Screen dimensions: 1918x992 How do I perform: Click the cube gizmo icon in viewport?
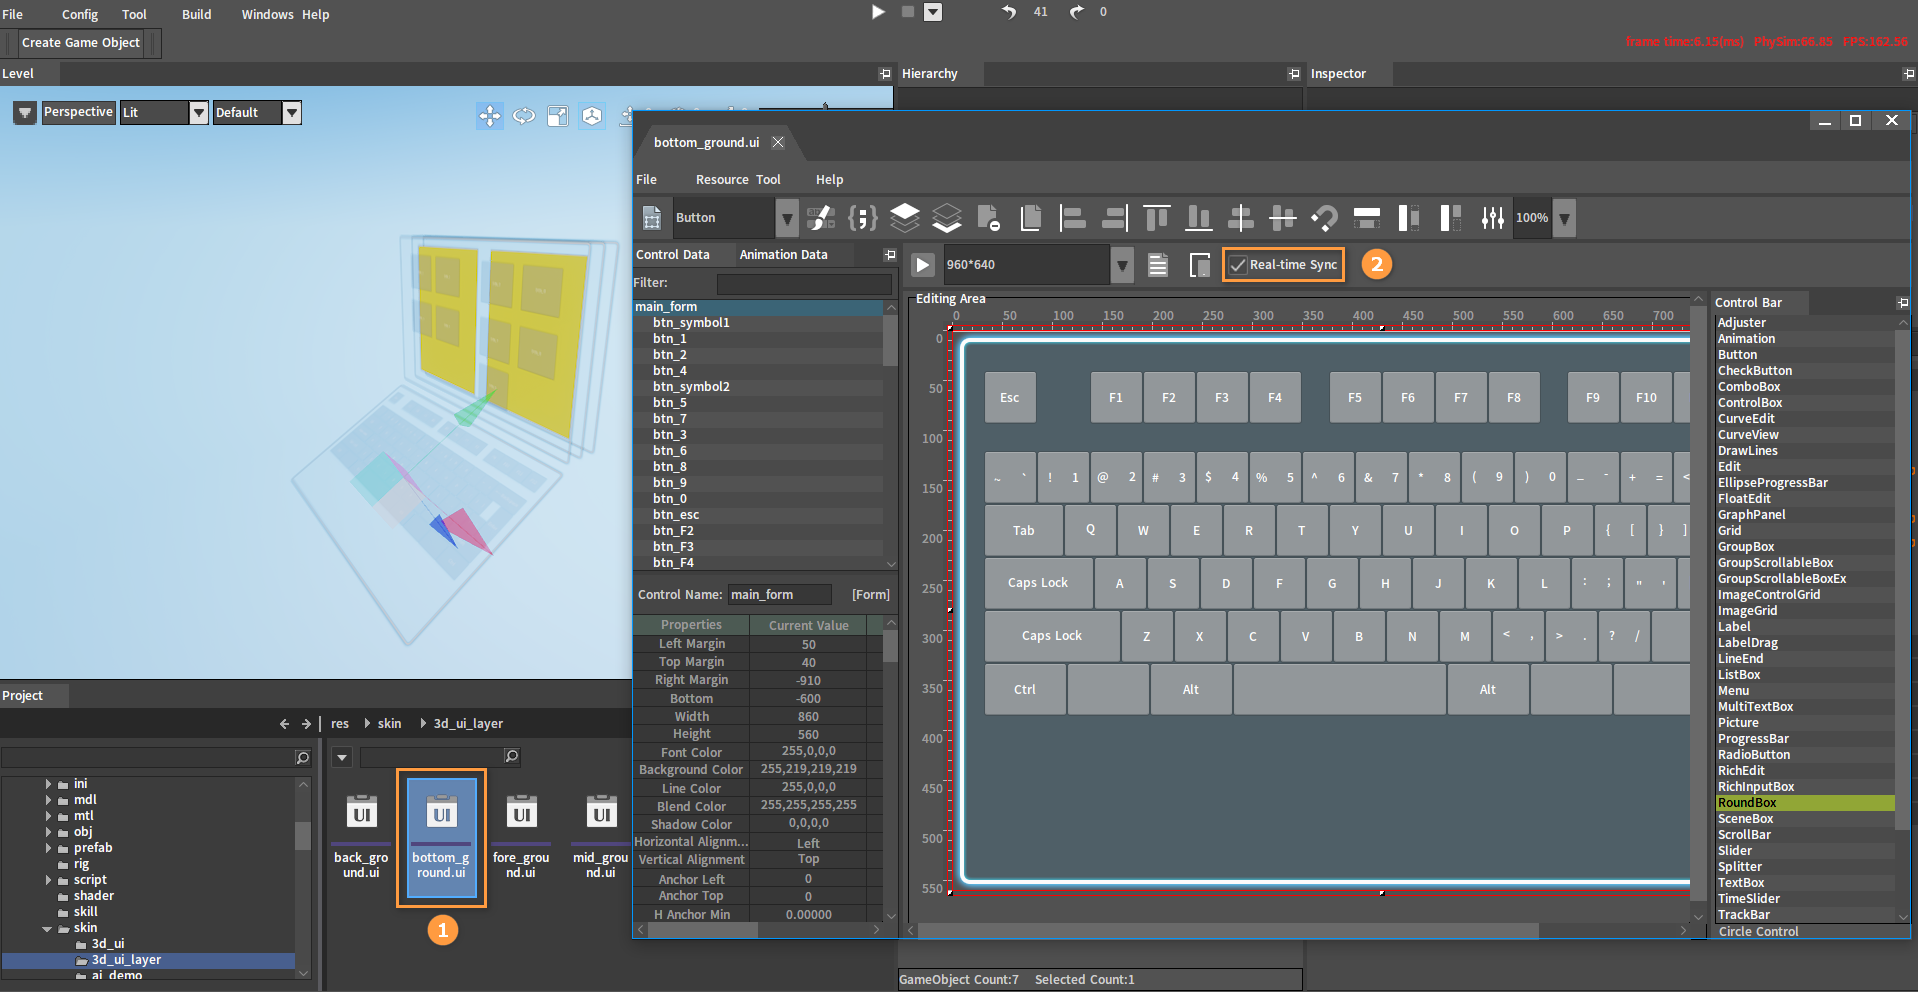[592, 116]
